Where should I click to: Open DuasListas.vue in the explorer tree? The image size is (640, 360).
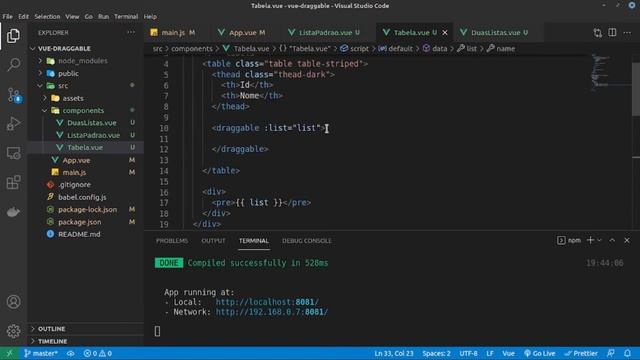(92, 123)
